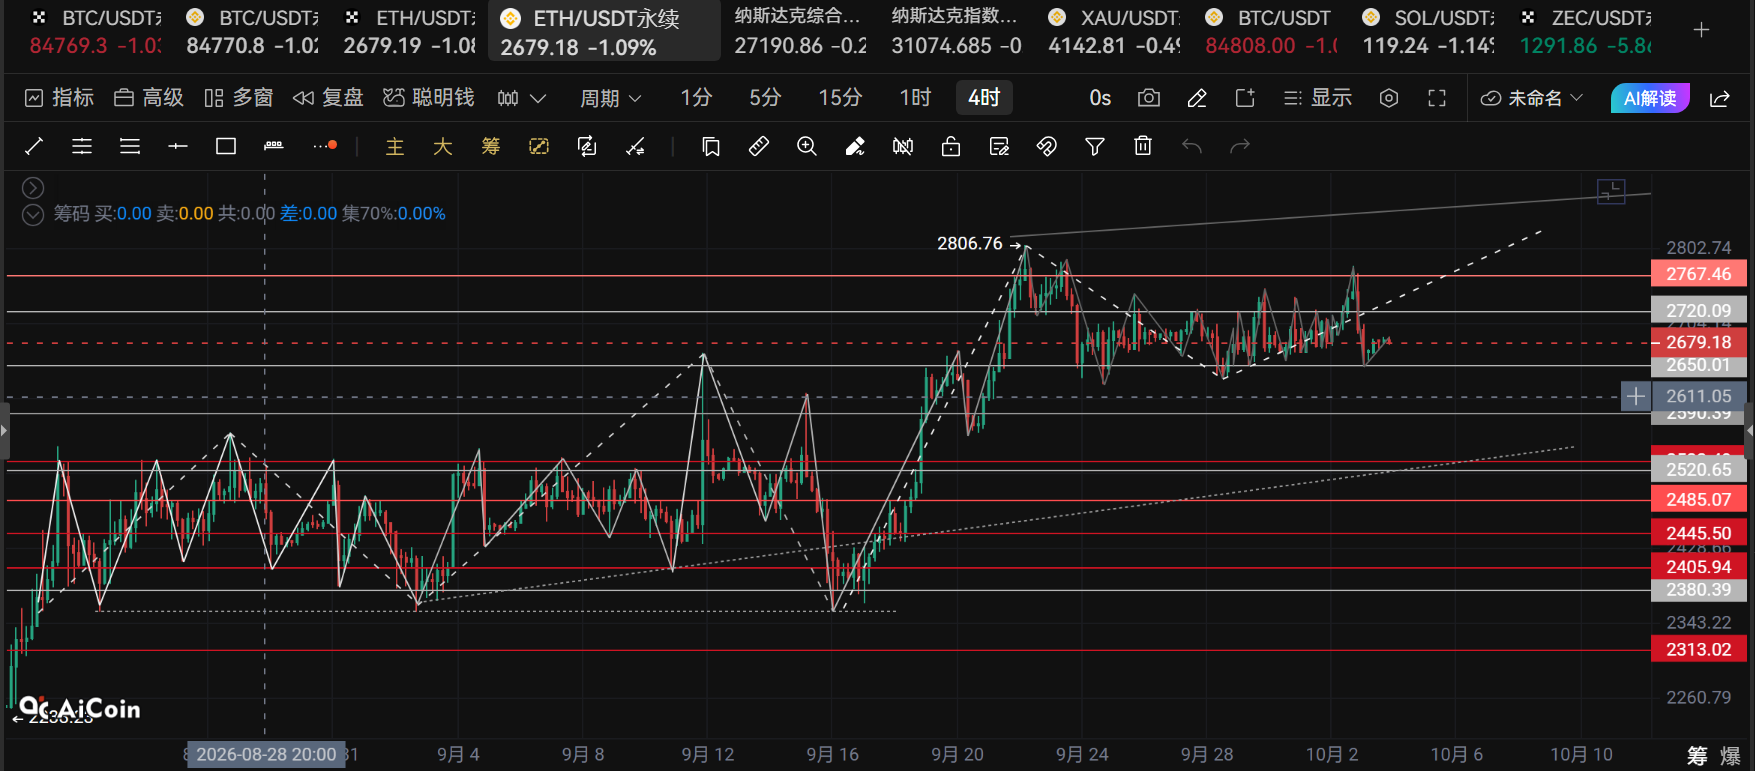
Task: Click the undo arrow
Action: [x=1191, y=147]
